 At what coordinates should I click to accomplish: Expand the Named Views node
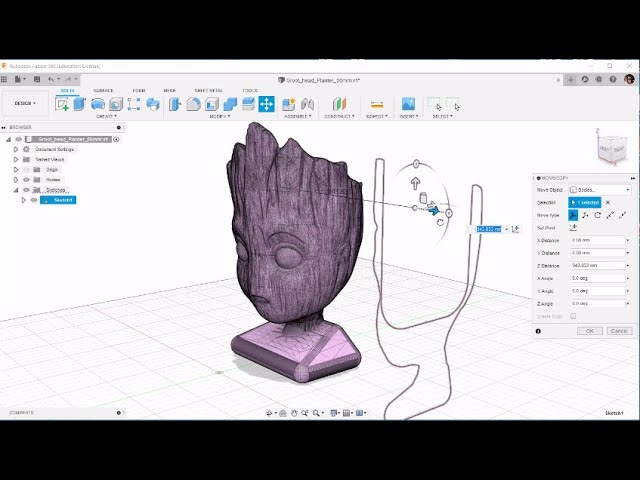click(x=16, y=160)
